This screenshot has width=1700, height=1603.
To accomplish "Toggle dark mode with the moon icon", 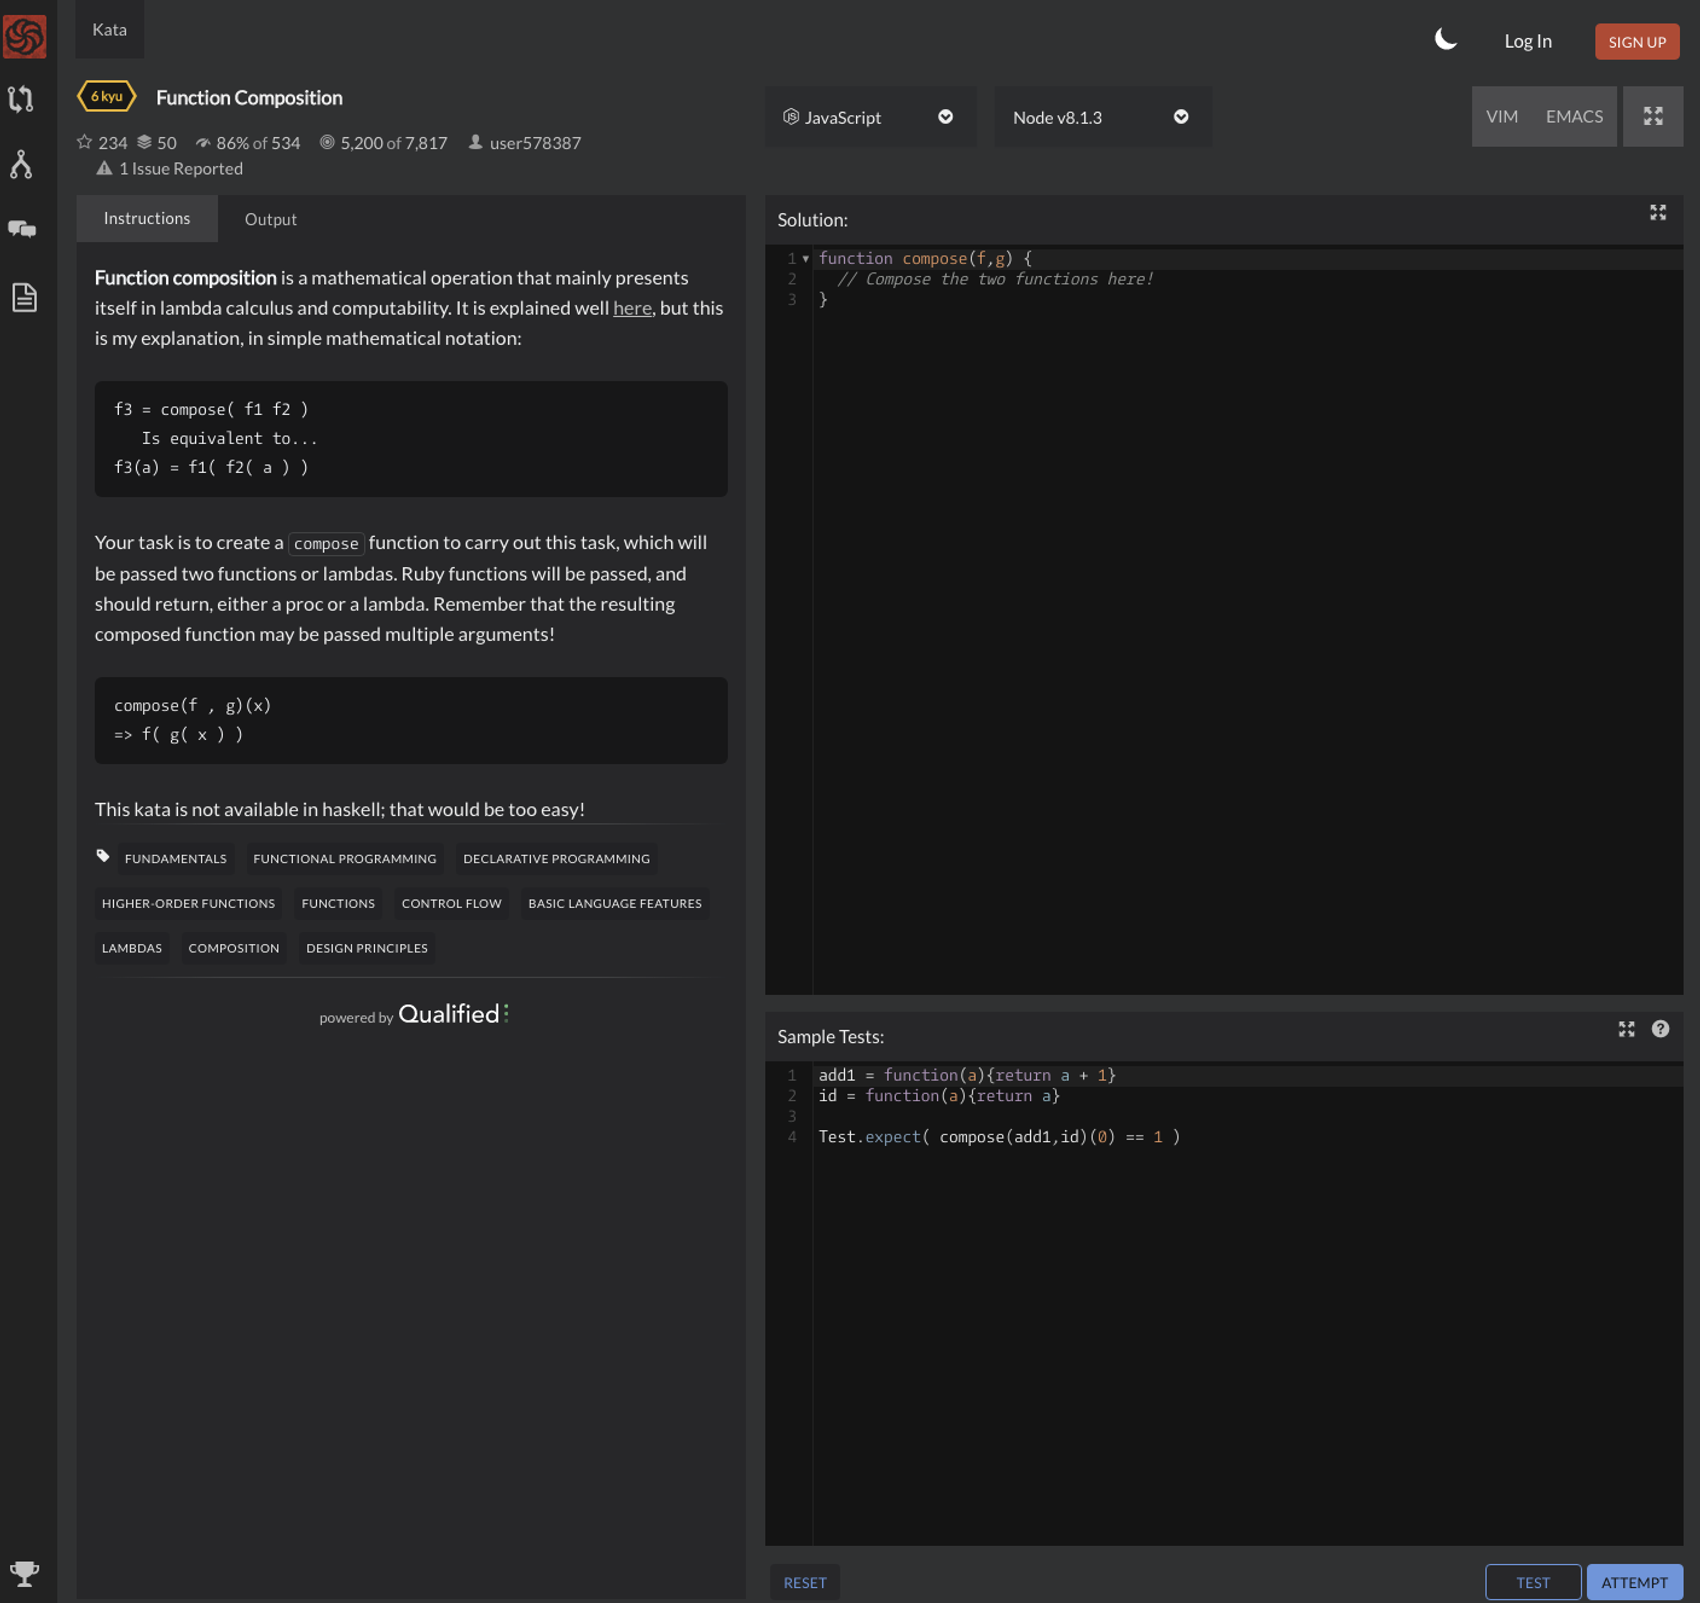I will pos(1445,40).
